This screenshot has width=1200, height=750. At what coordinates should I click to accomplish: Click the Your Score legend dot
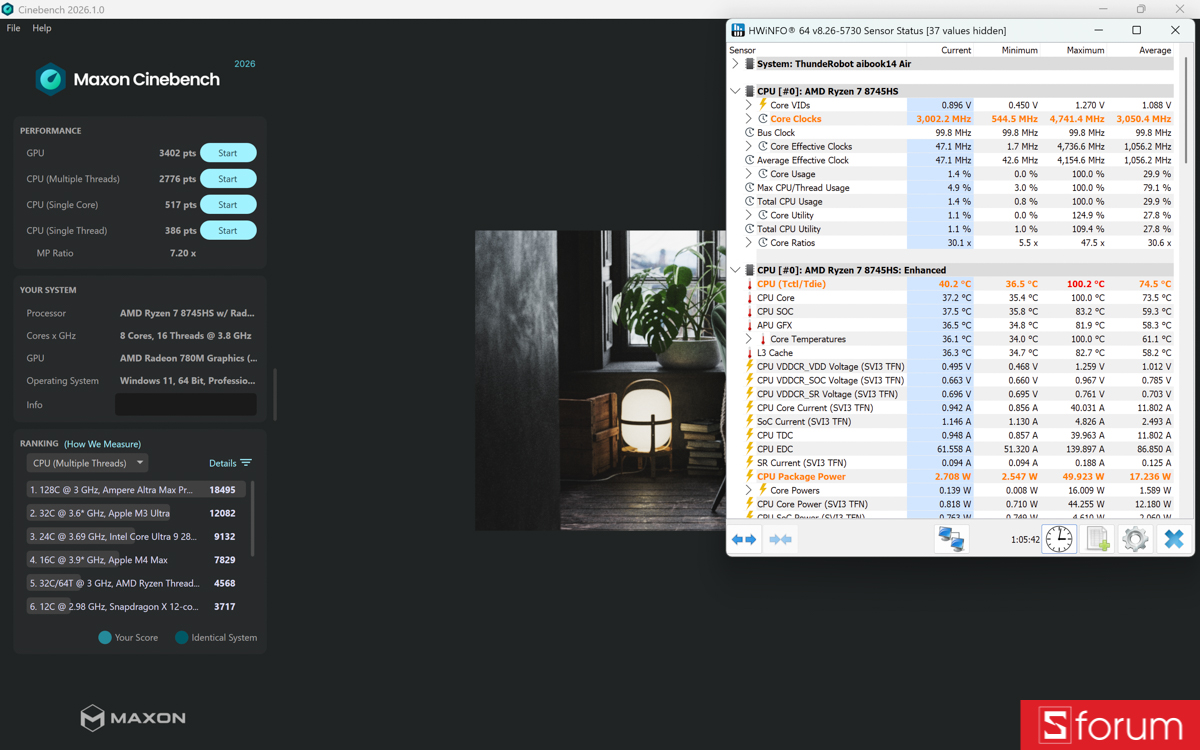click(x=105, y=637)
